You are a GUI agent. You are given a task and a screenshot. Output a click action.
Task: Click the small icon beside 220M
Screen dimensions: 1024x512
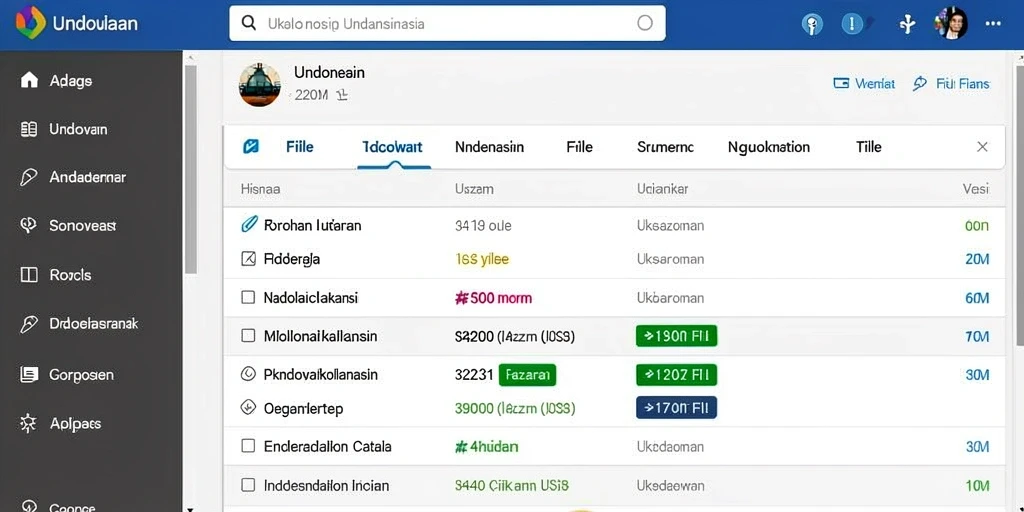(342, 95)
